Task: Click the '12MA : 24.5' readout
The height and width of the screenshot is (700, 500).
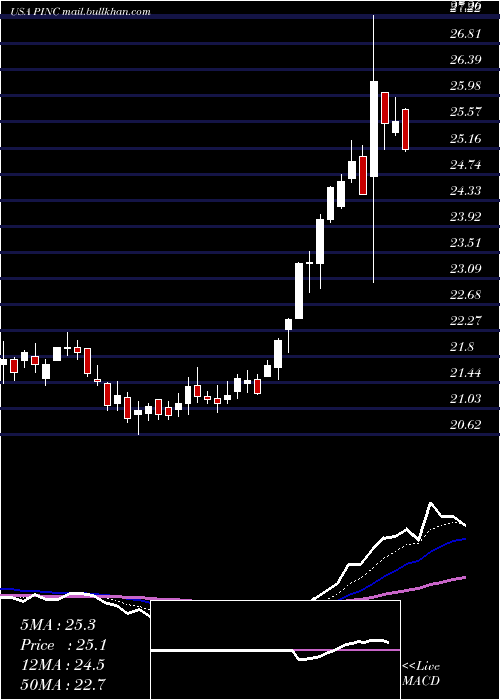Action: (62, 665)
